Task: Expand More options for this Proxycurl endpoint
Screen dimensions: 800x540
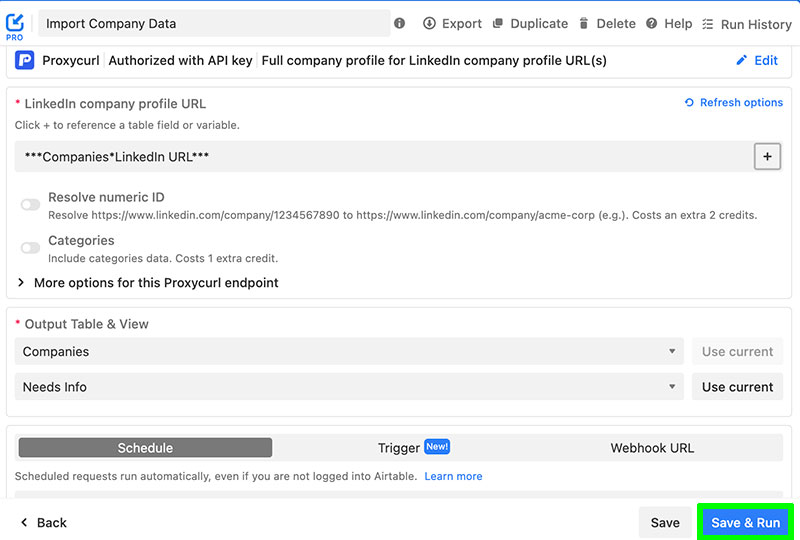Action: tap(148, 283)
